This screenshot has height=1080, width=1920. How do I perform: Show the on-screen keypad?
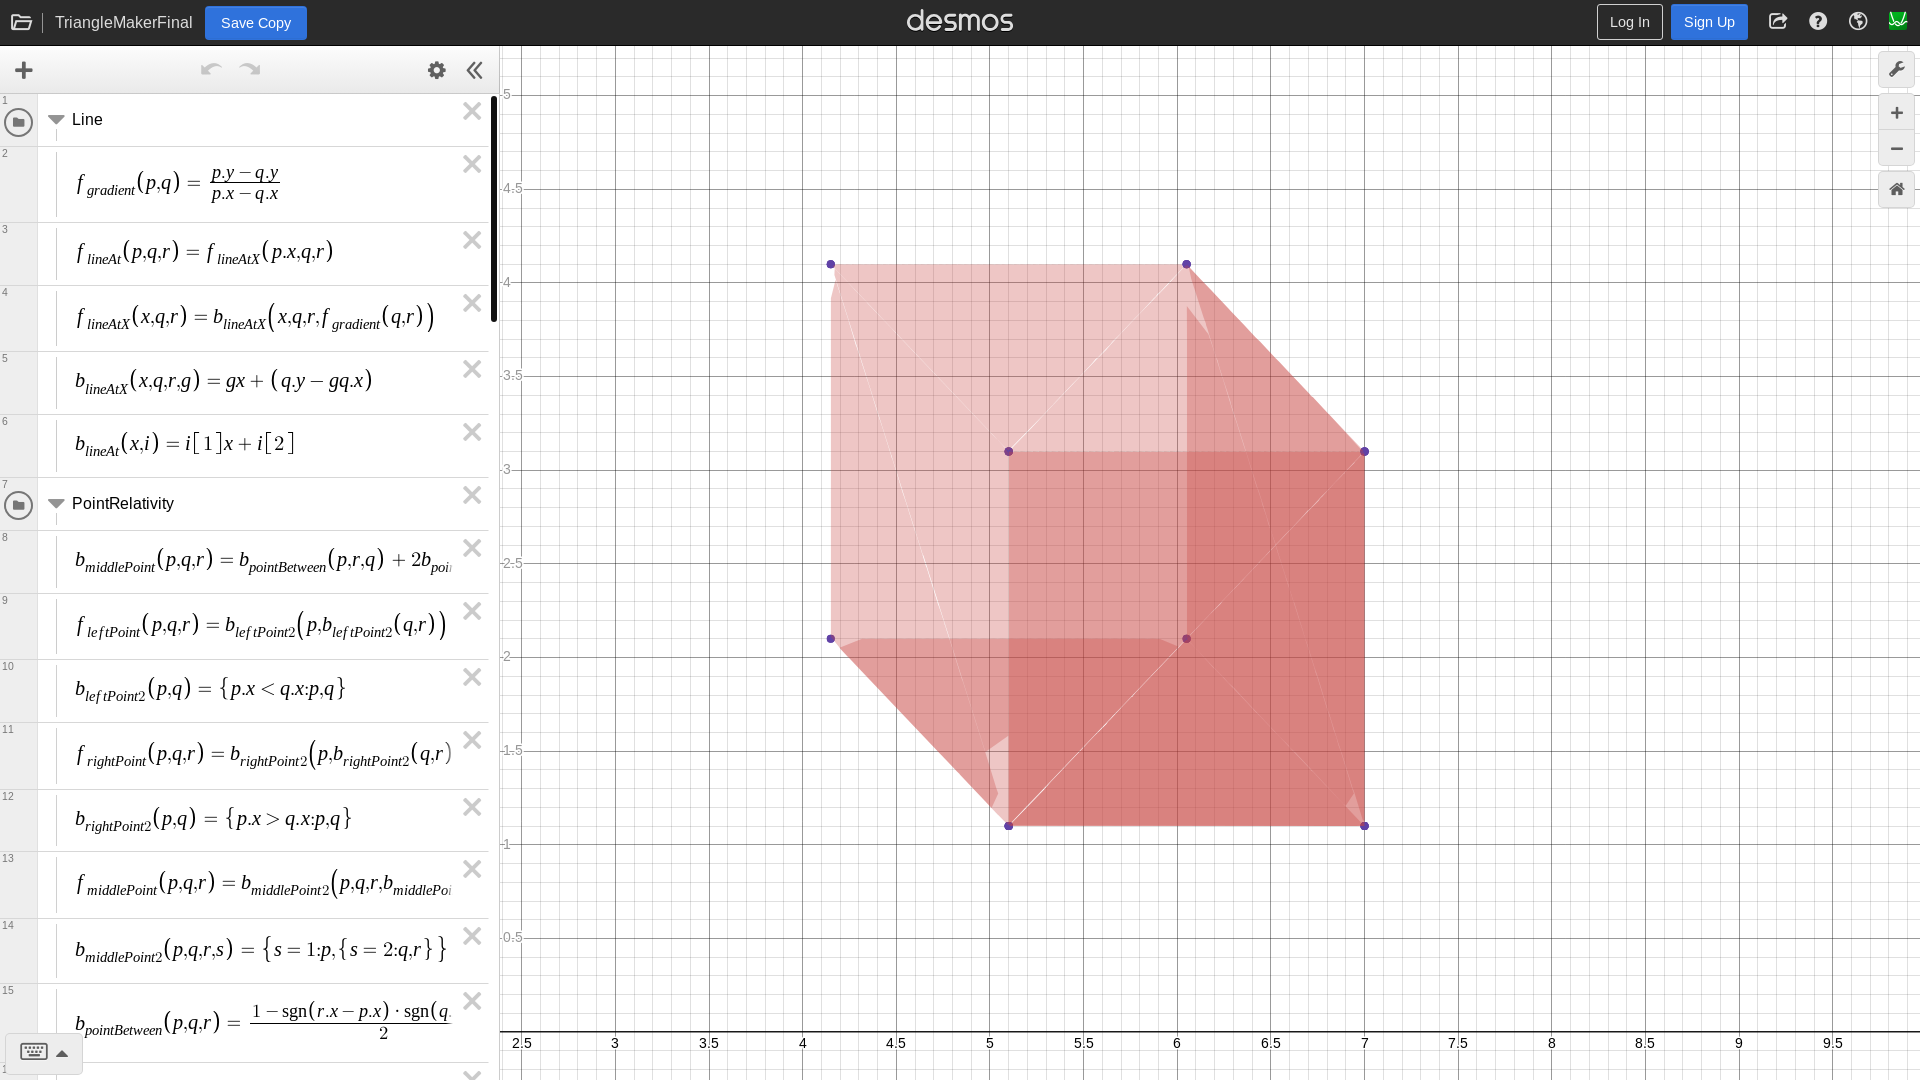[x=44, y=1052]
